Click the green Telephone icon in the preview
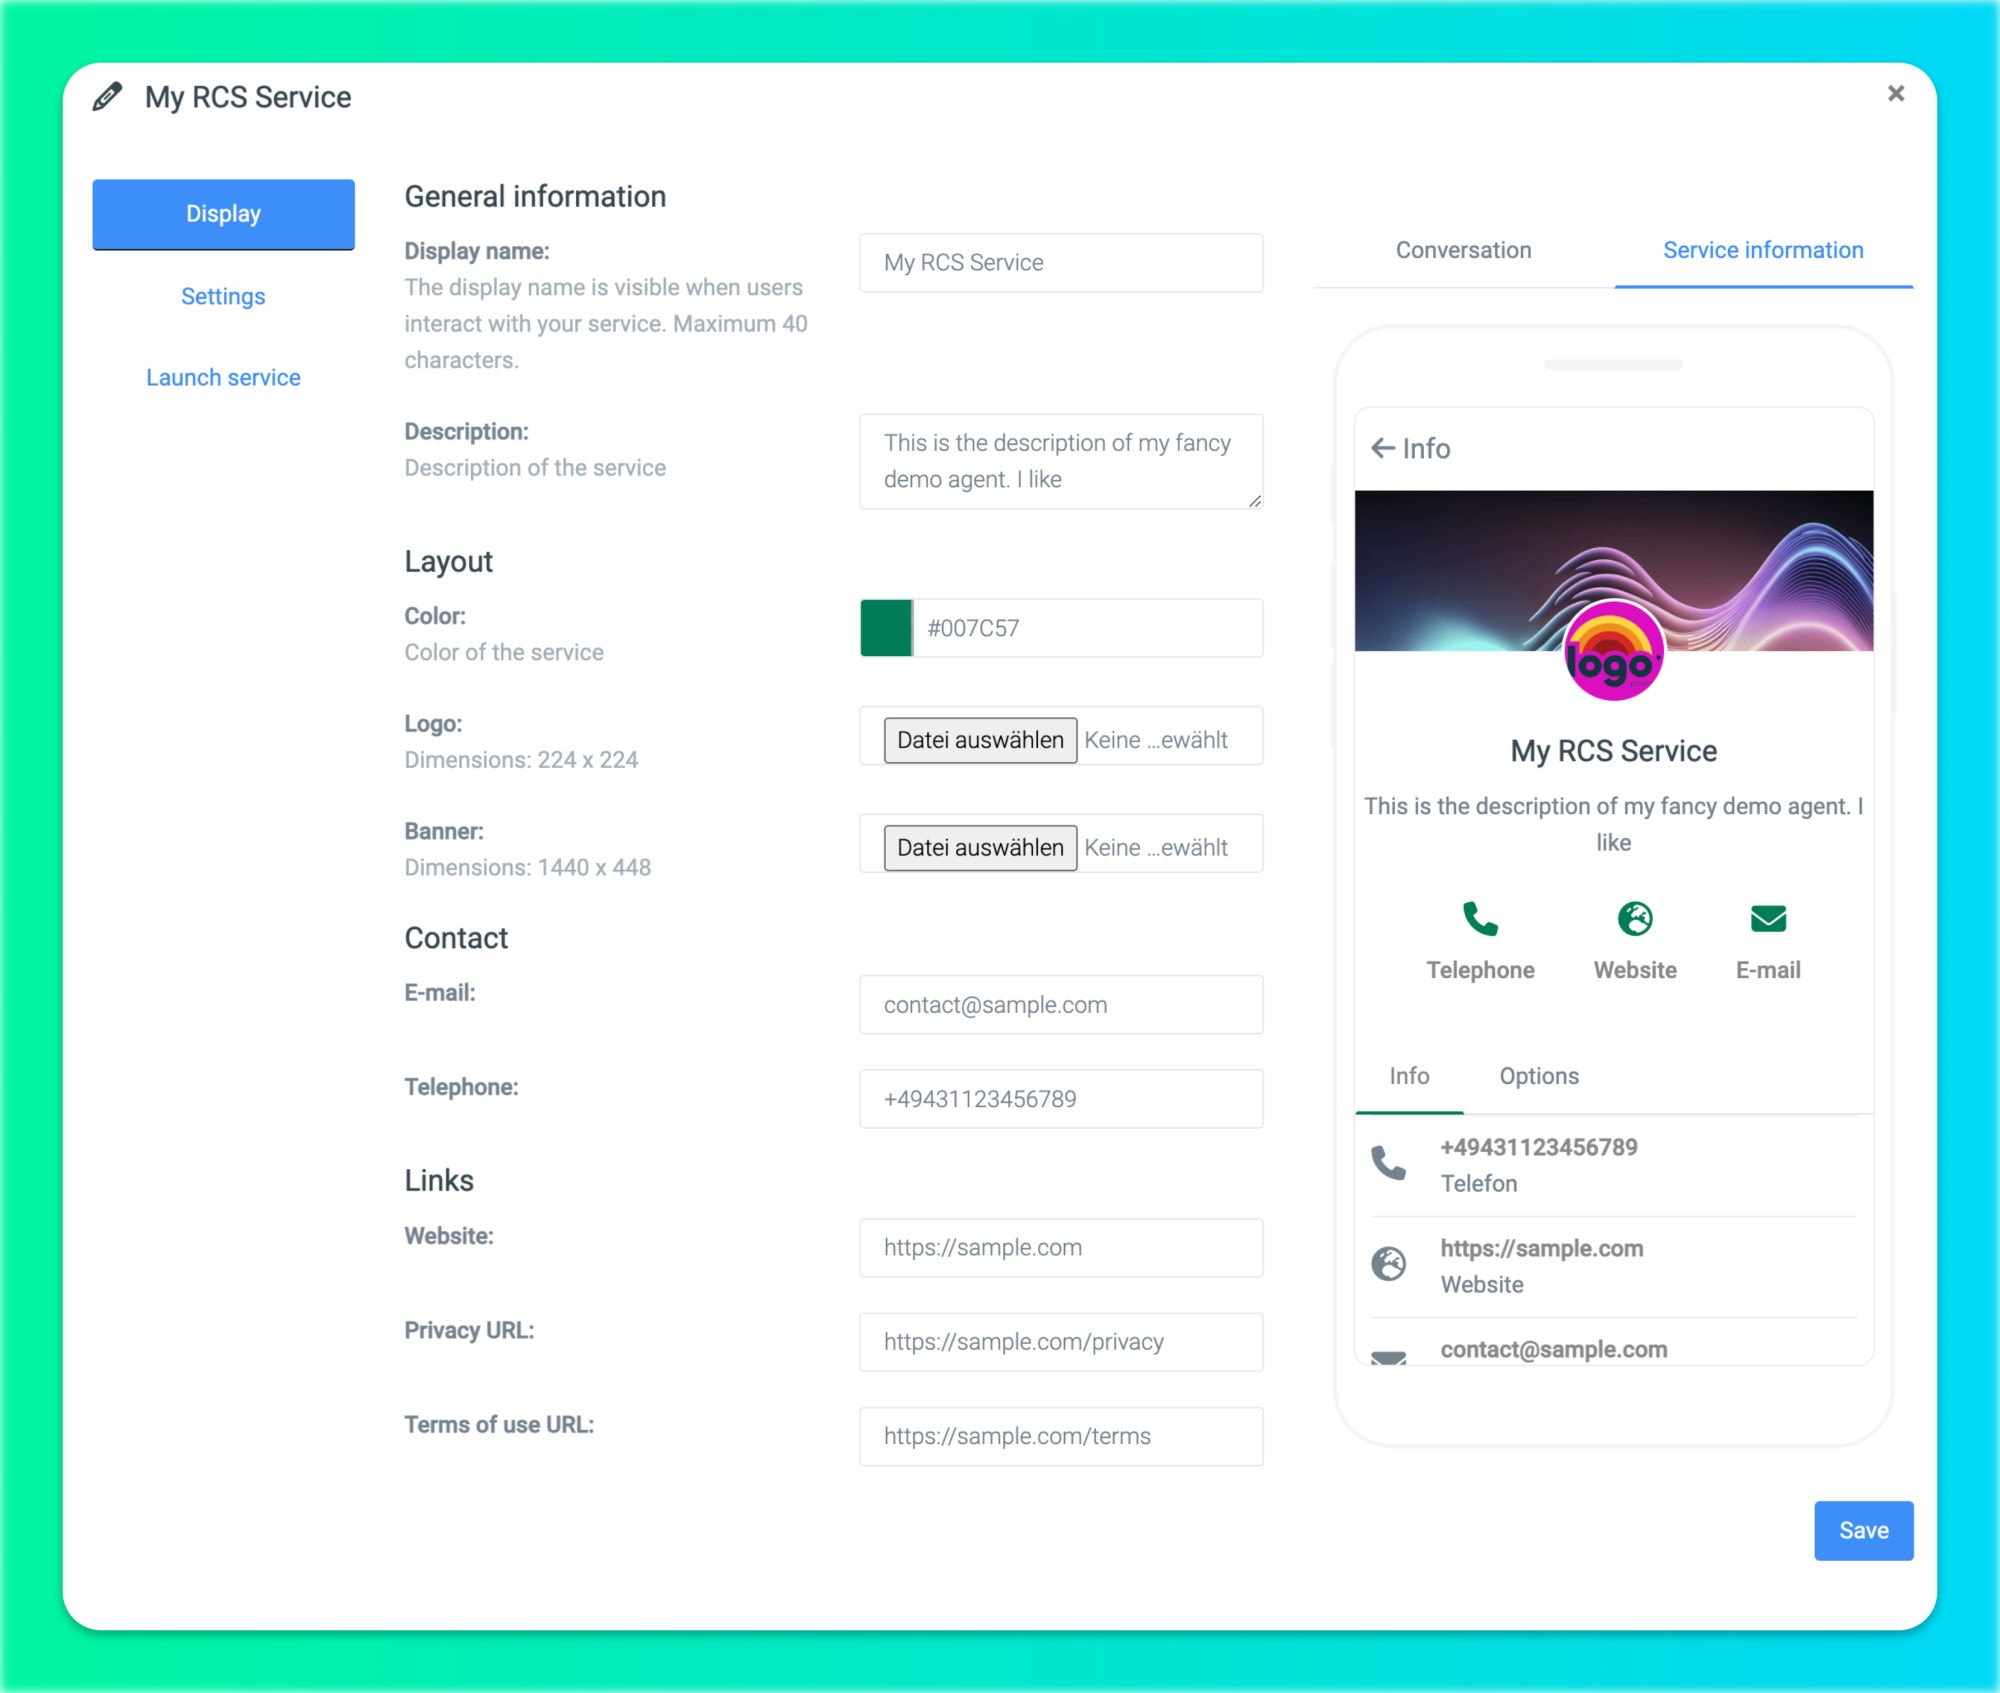Viewport: 2000px width, 1693px height. click(1480, 918)
